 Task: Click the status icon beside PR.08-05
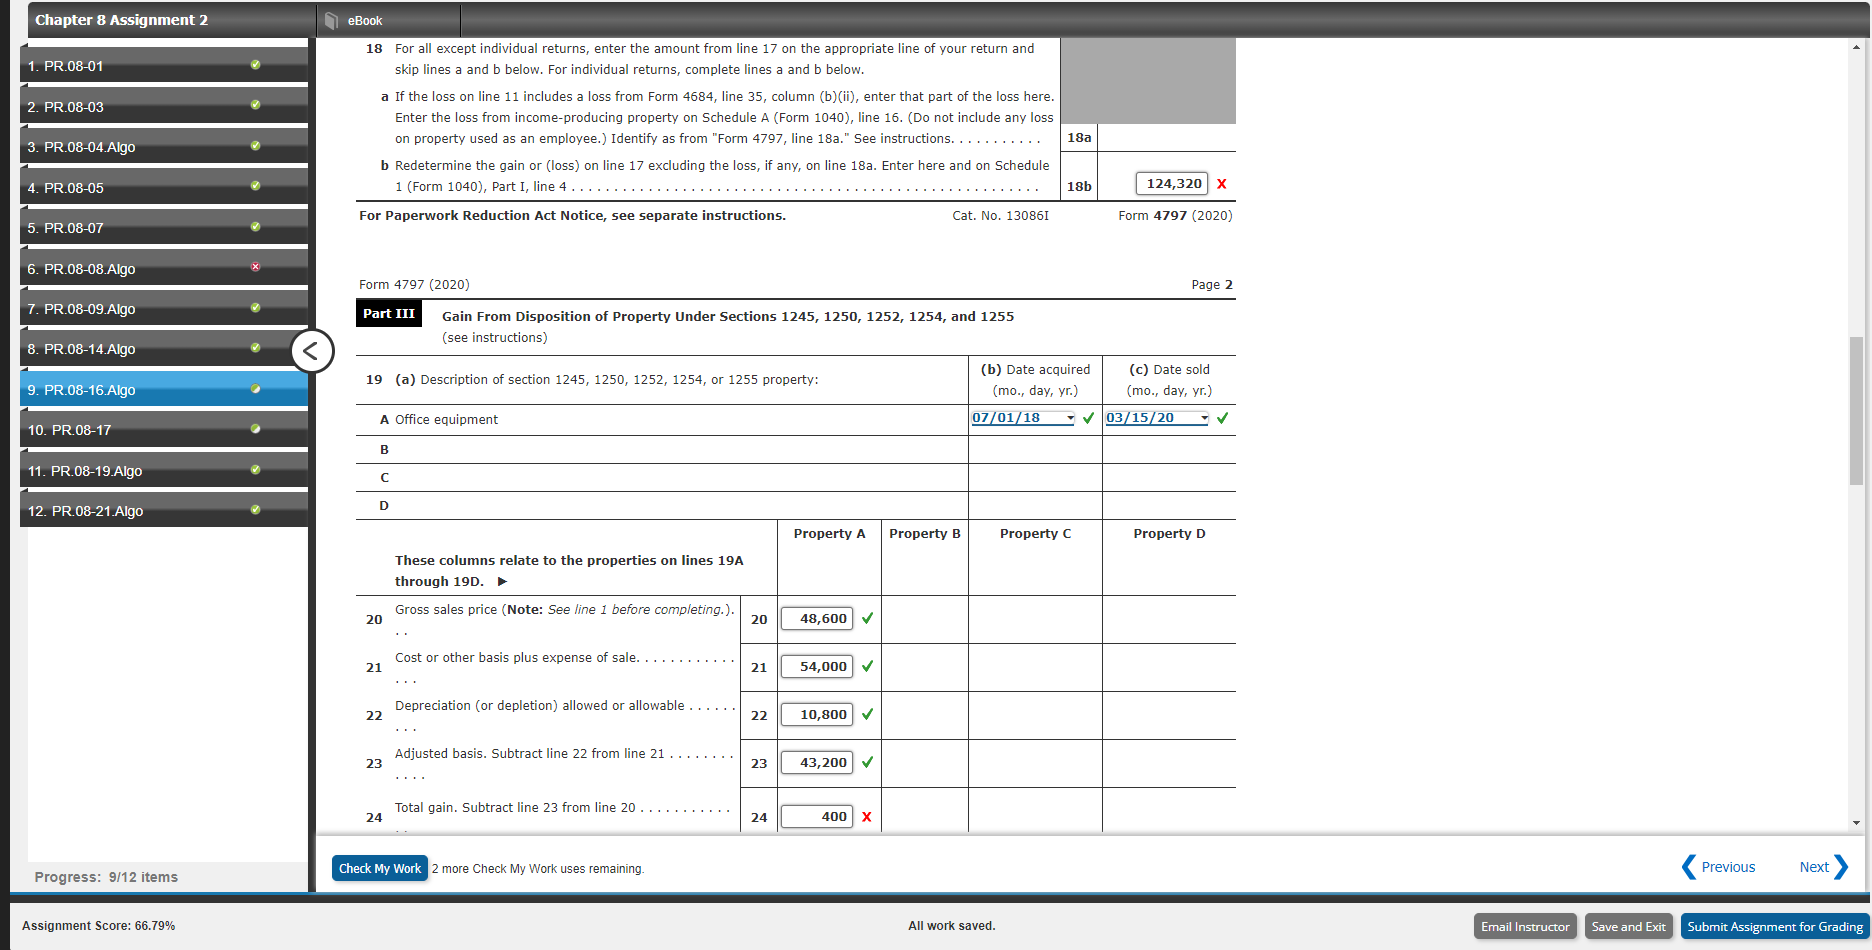[256, 186]
